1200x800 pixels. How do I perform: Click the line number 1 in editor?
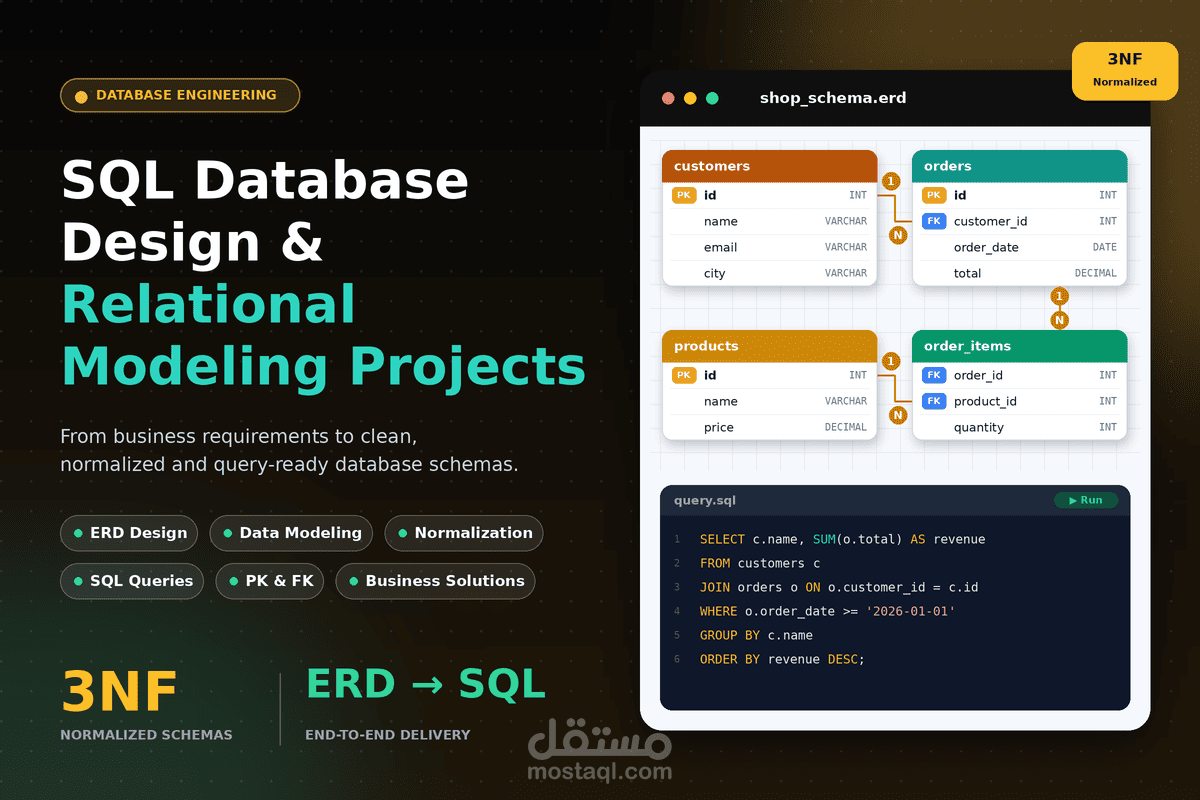pos(676,539)
